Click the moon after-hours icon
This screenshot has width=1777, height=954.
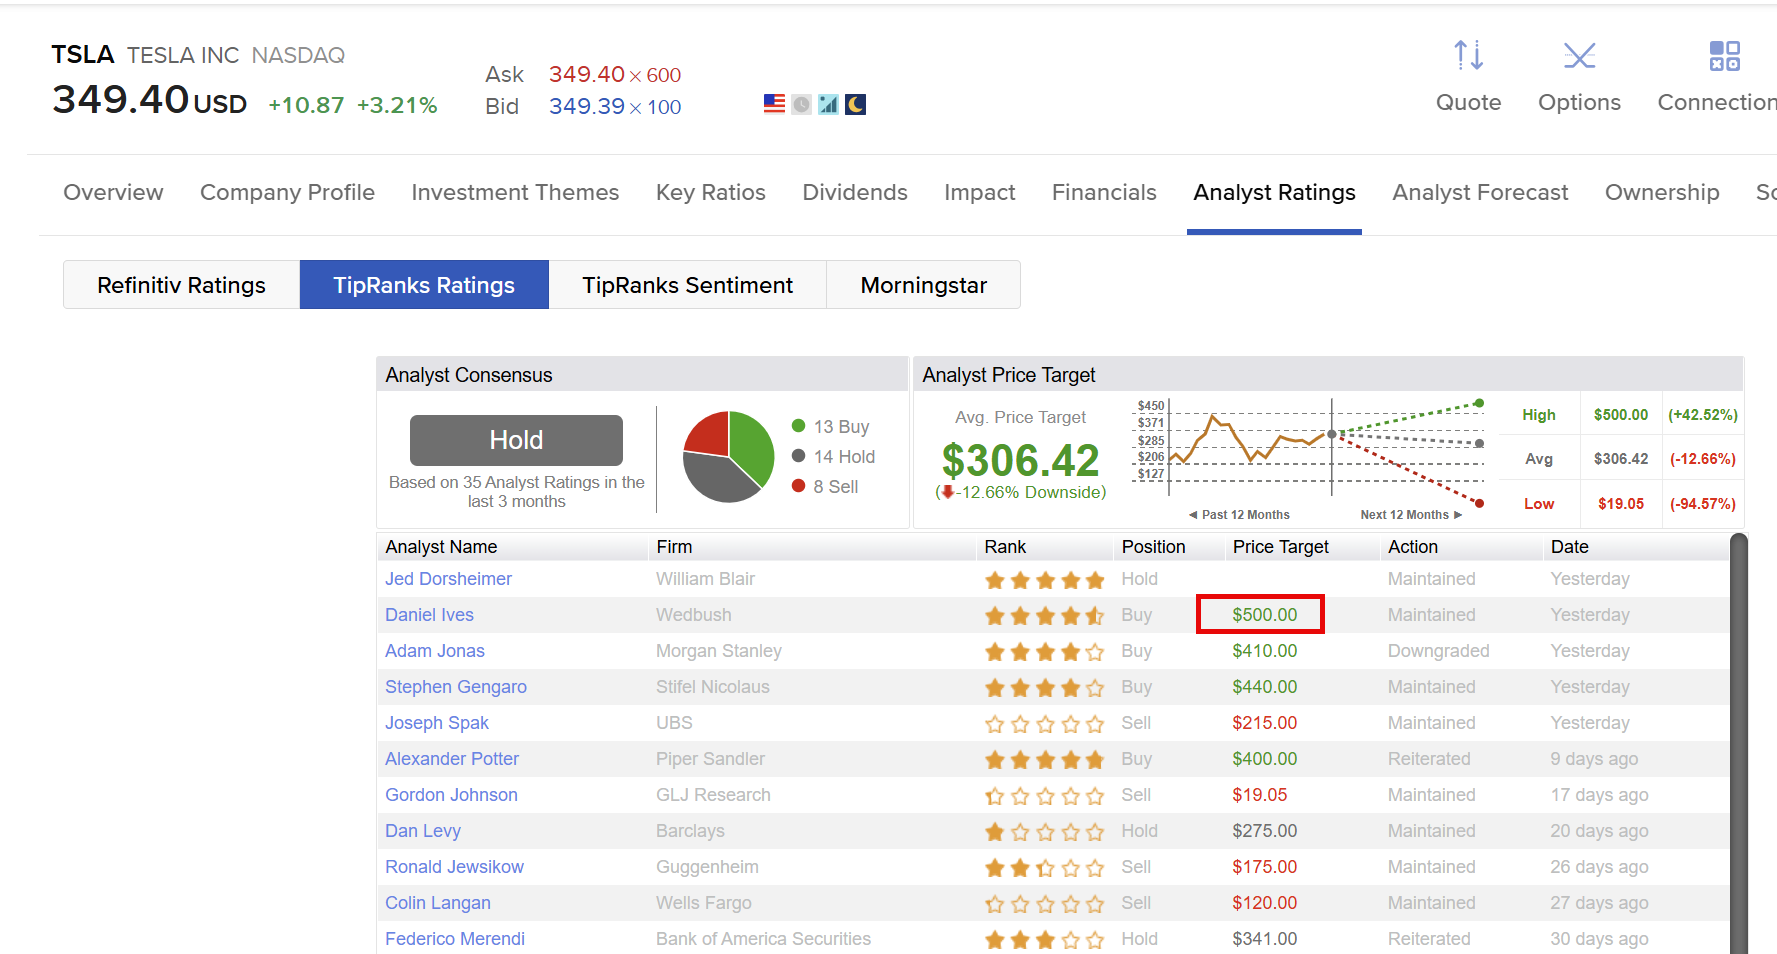tap(855, 104)
